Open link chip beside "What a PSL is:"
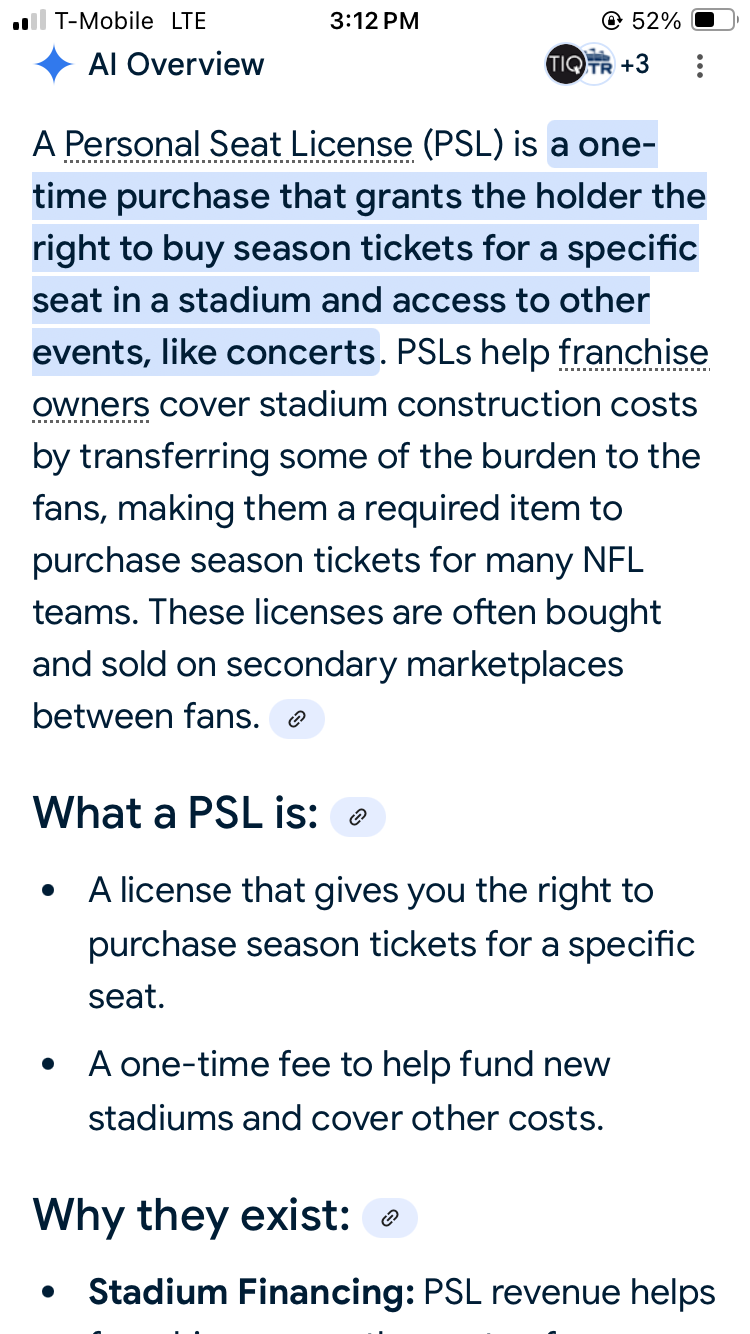750x1334 pixels. (357, 817)
